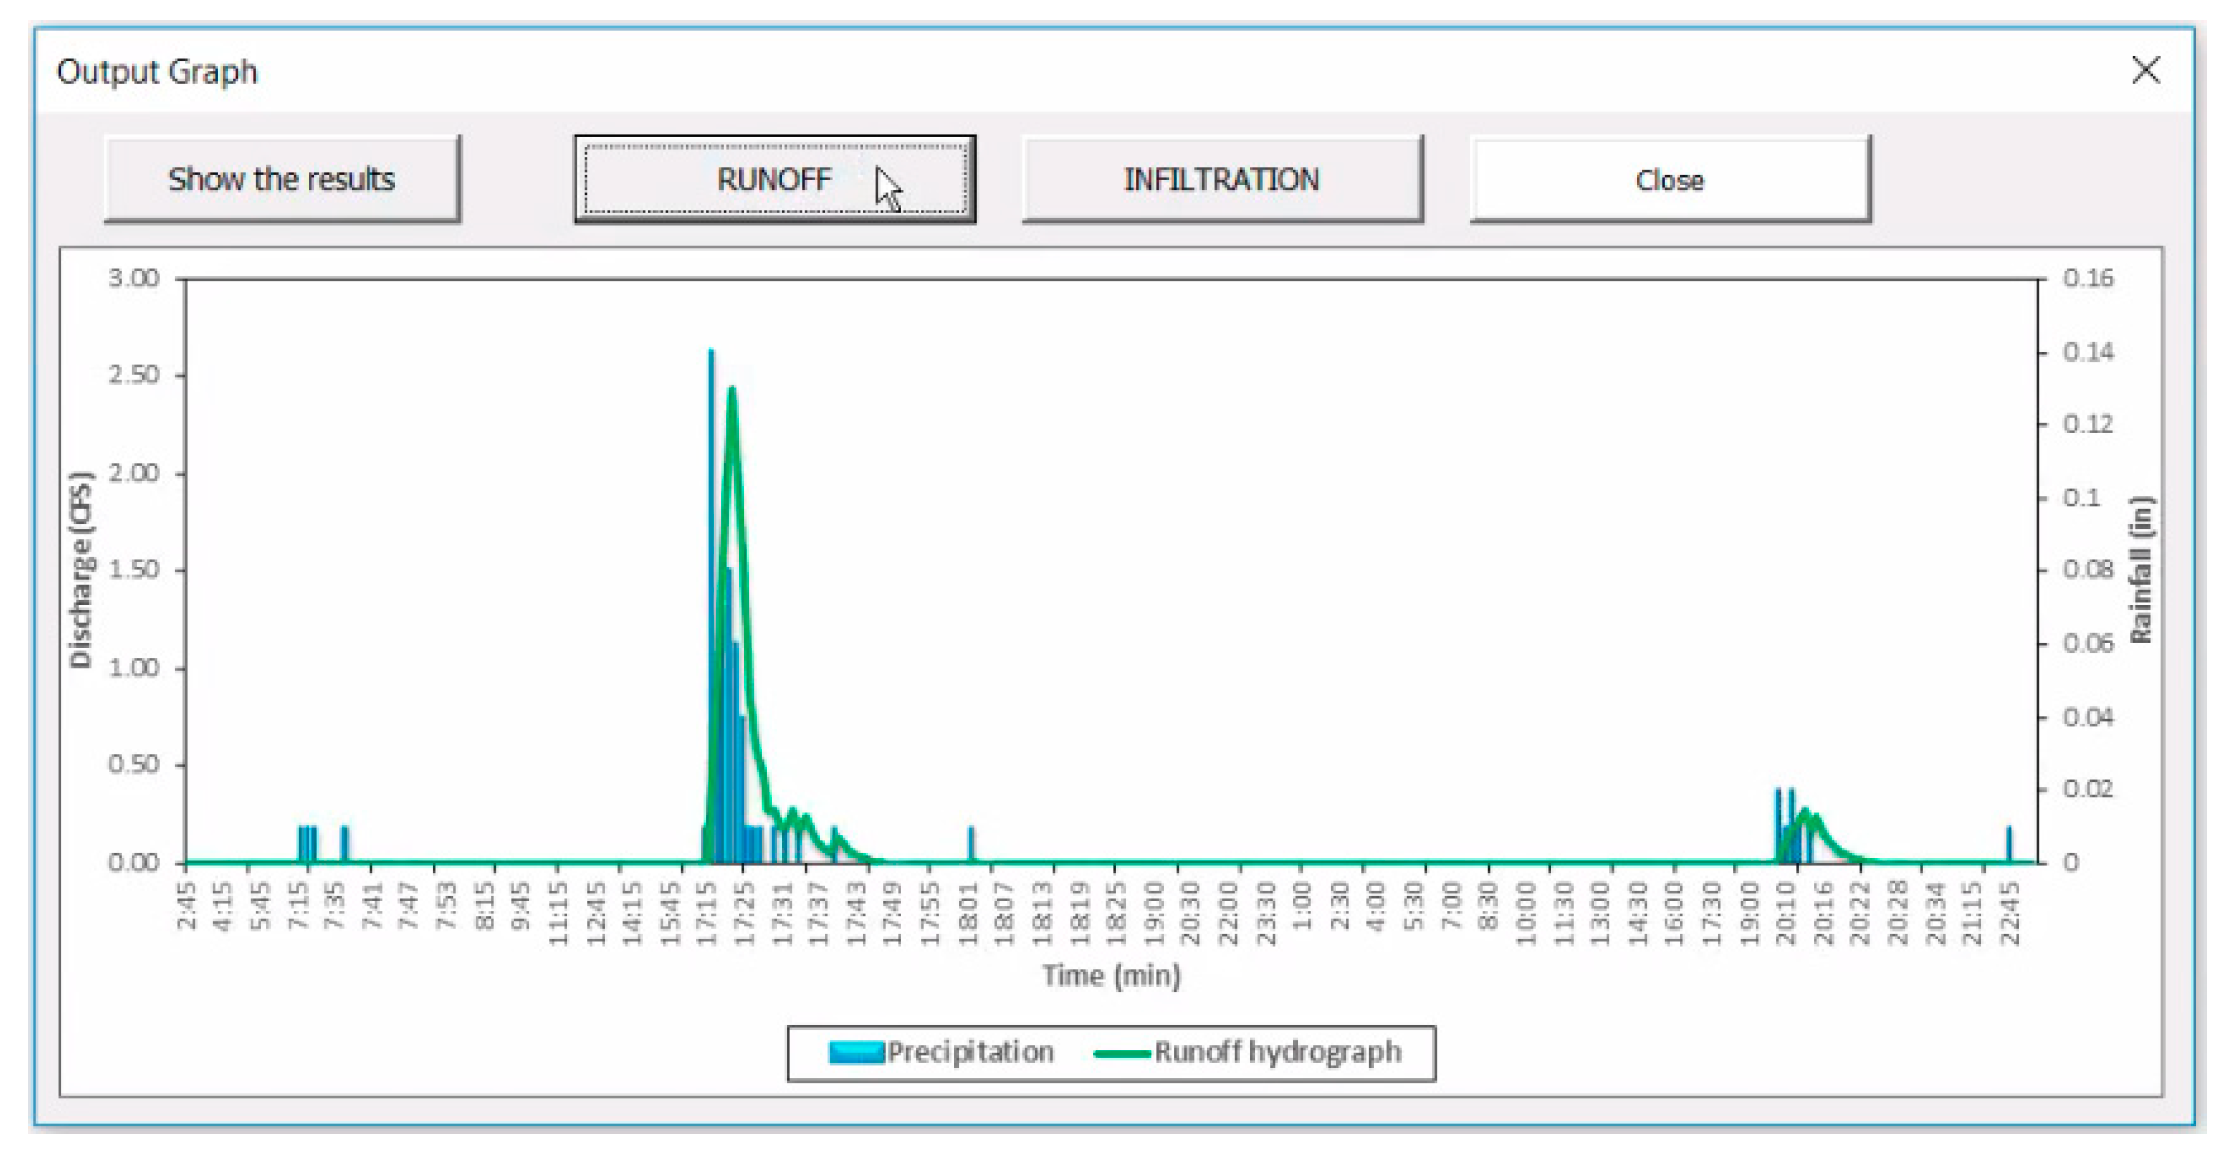Click the 0.16 label on rainfall axis
Image resolution: width=2227 pixels, height=1158 pixels.
[x=2088, y=278]
